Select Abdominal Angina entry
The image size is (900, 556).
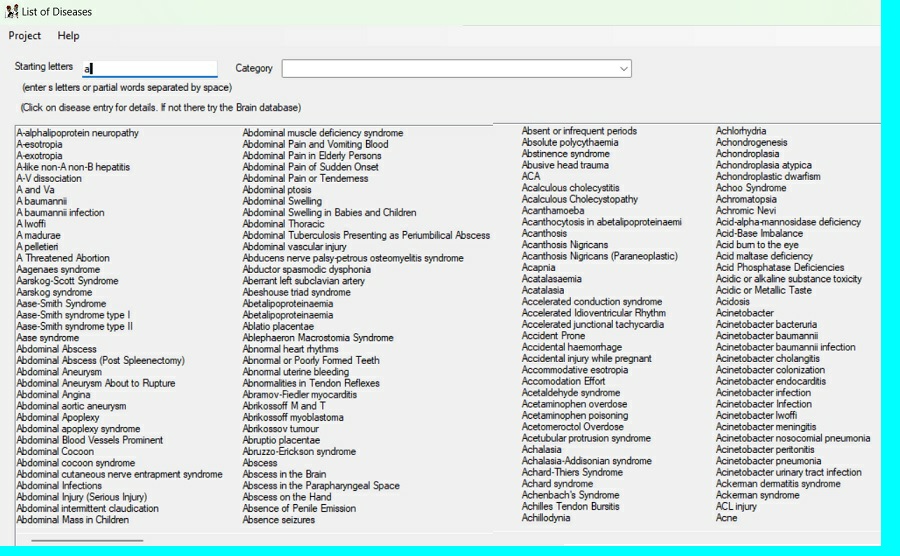tap(53, 395)
